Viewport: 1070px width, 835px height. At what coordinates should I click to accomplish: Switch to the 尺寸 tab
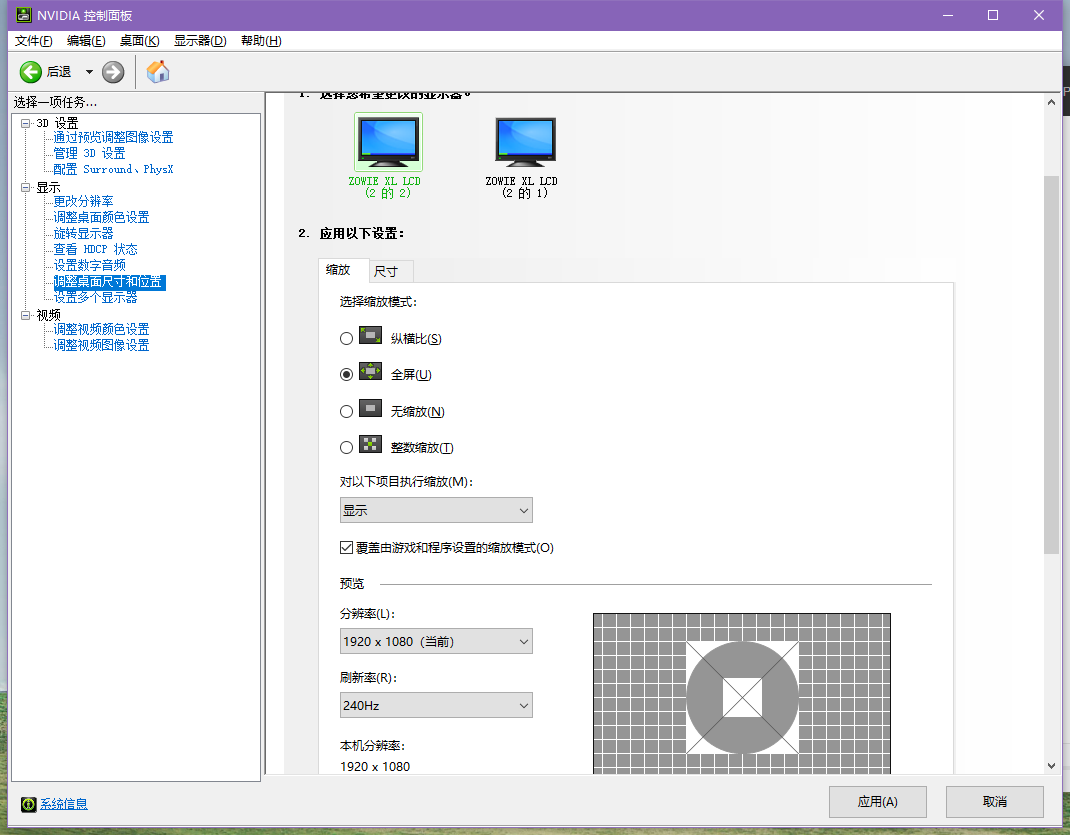coord(391,272)
